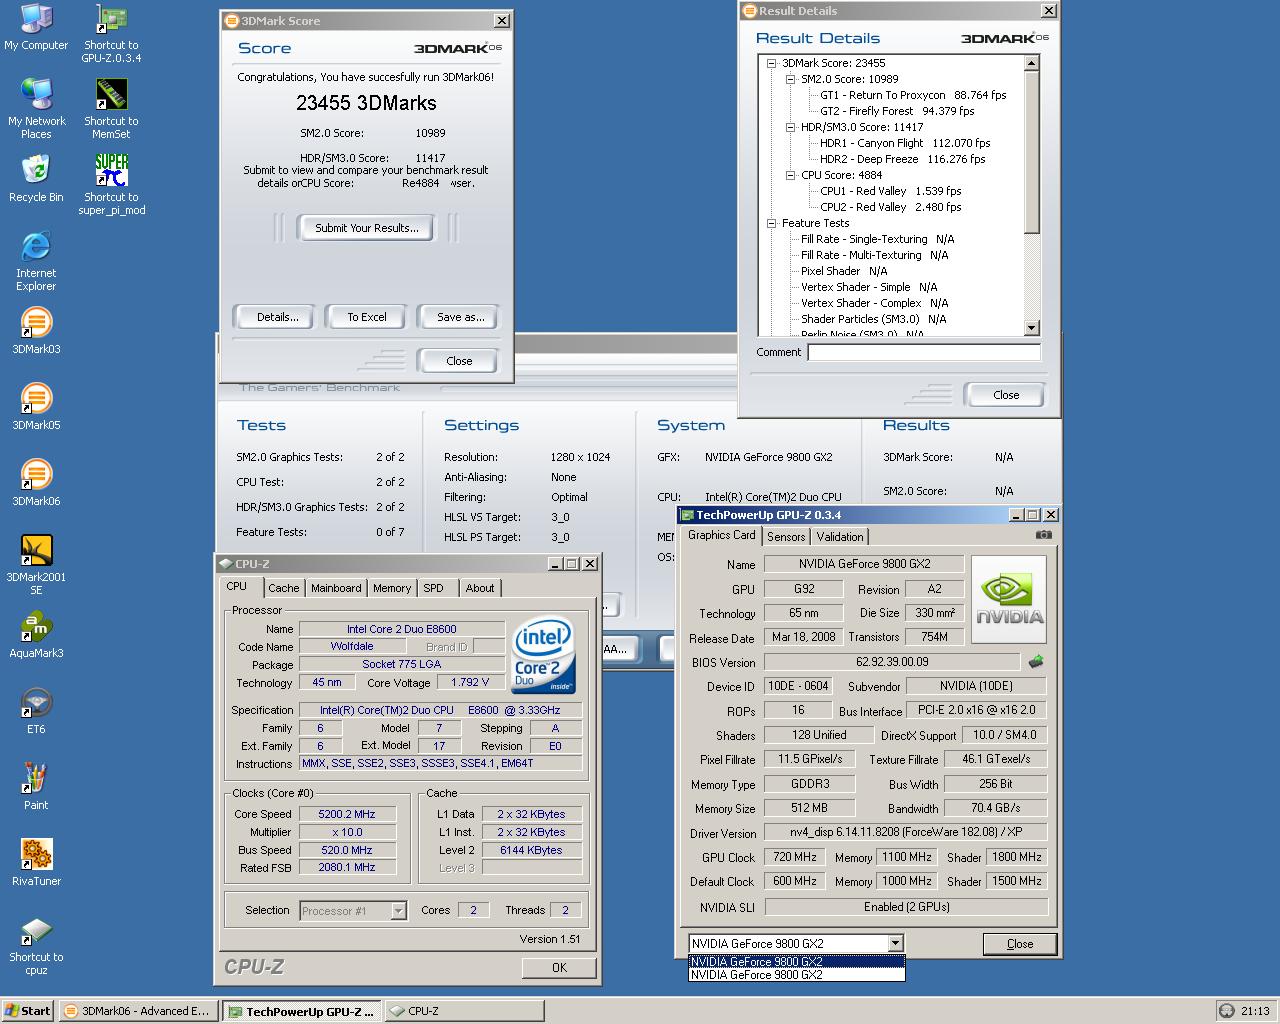Switch to the SPD tab in CPU-Z

pos(433,588)
